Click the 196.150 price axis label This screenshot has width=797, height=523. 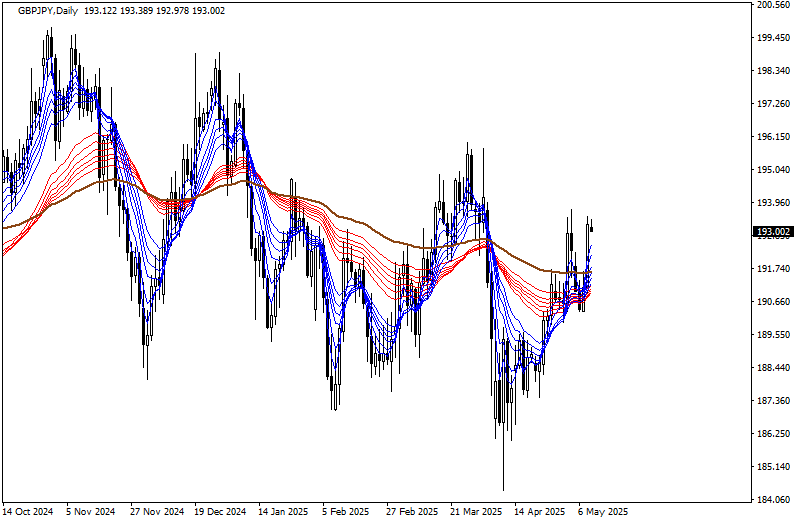click(774, 137)
